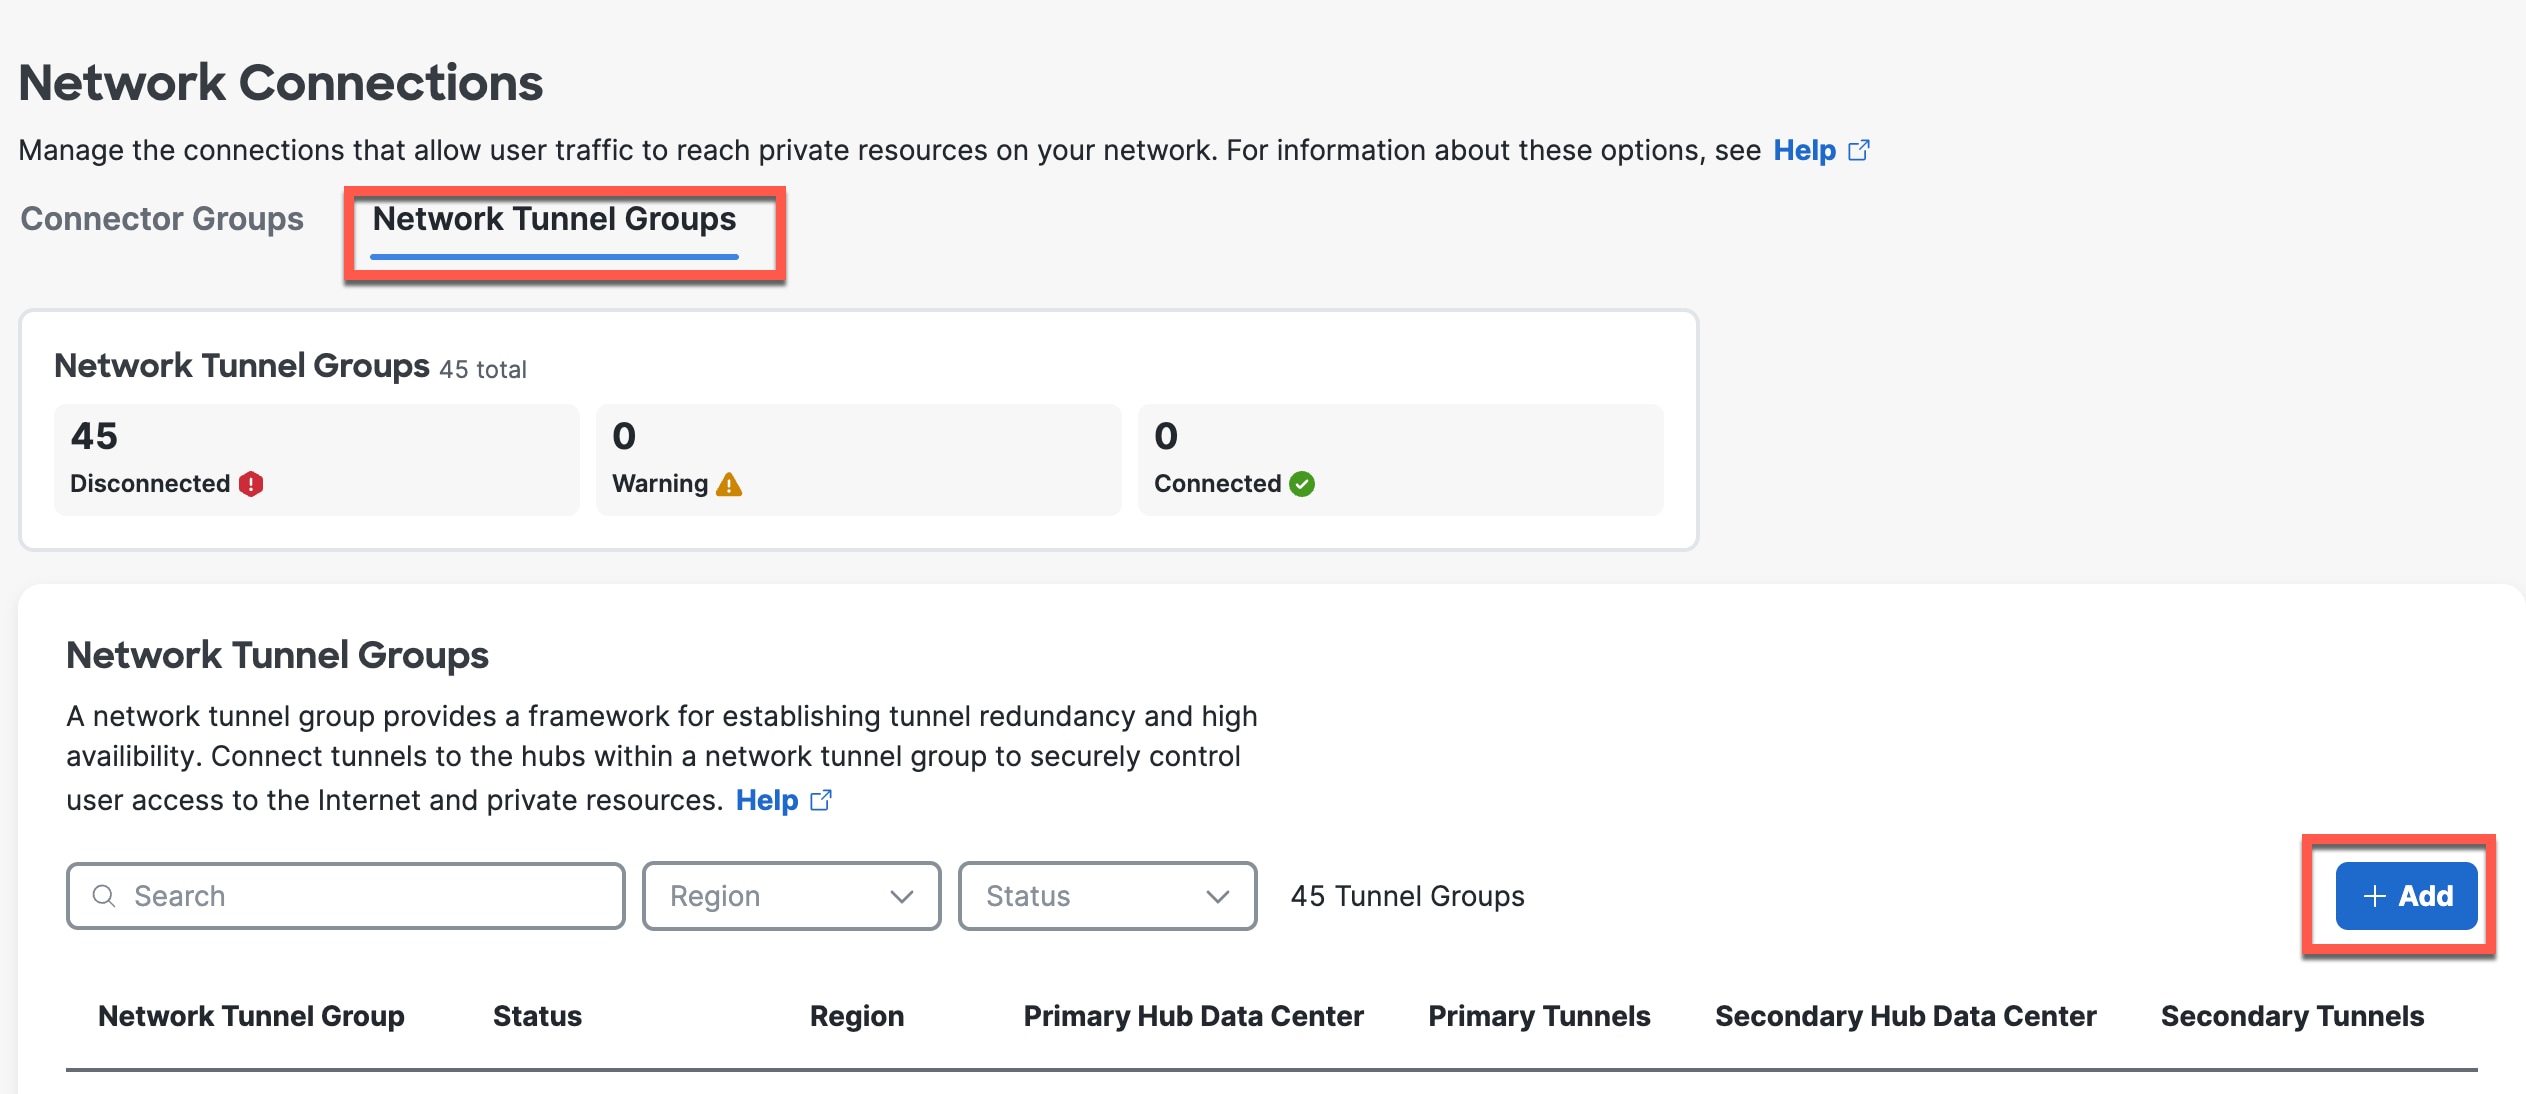The image size is (2526, 1094).
Task: Click the green Connected checkmark icon
Action: (1301, 483)
